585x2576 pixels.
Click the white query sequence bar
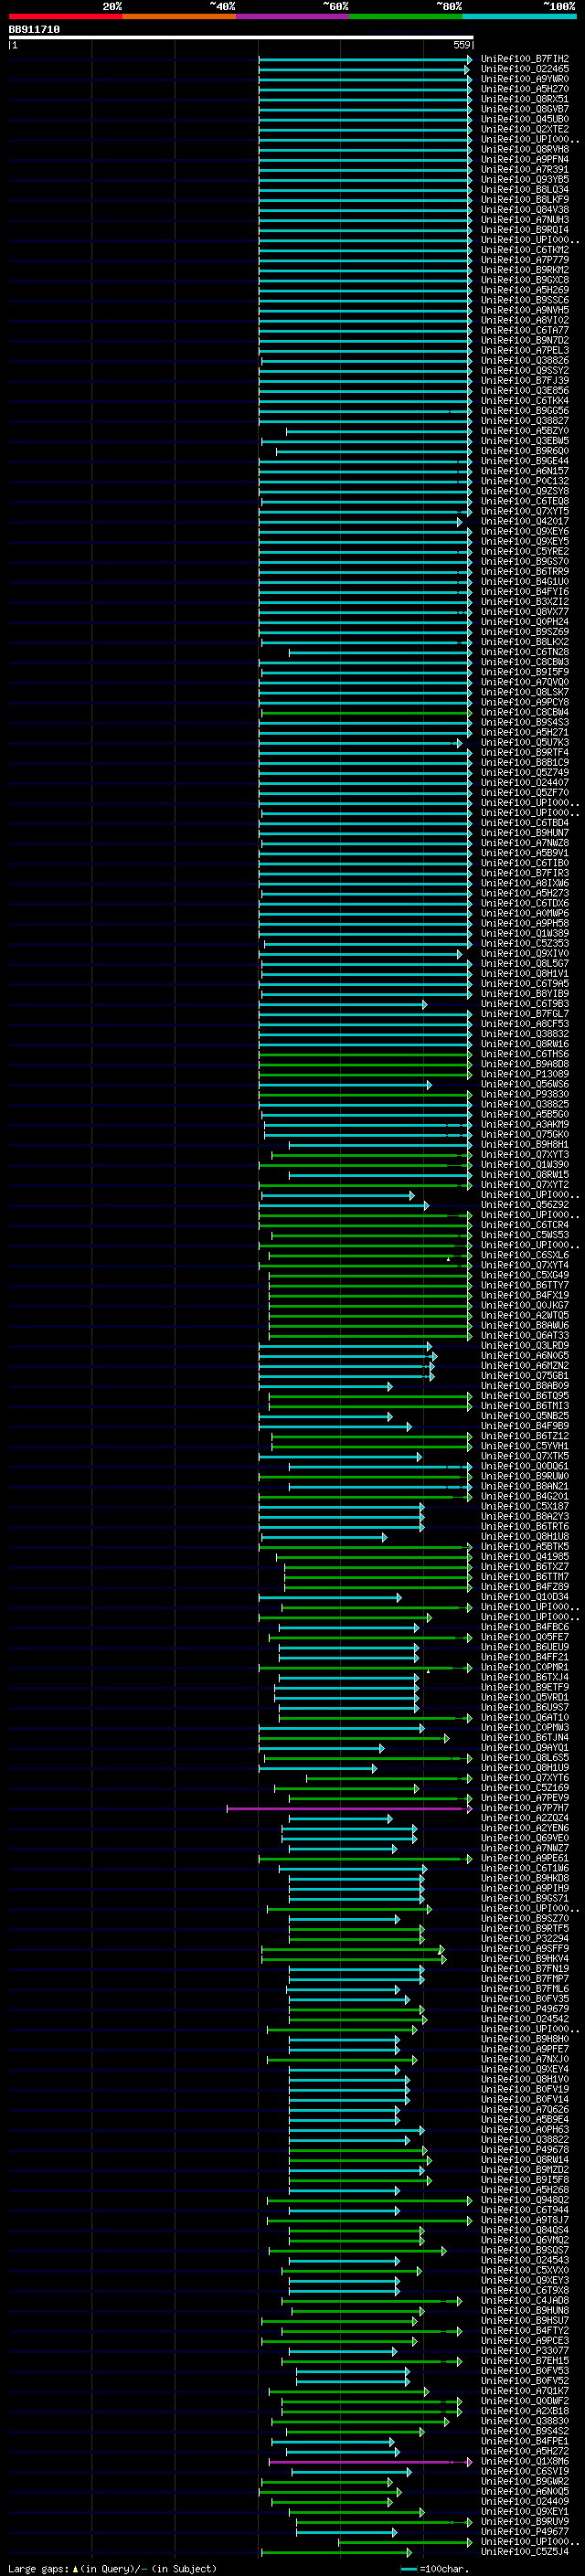240,38
